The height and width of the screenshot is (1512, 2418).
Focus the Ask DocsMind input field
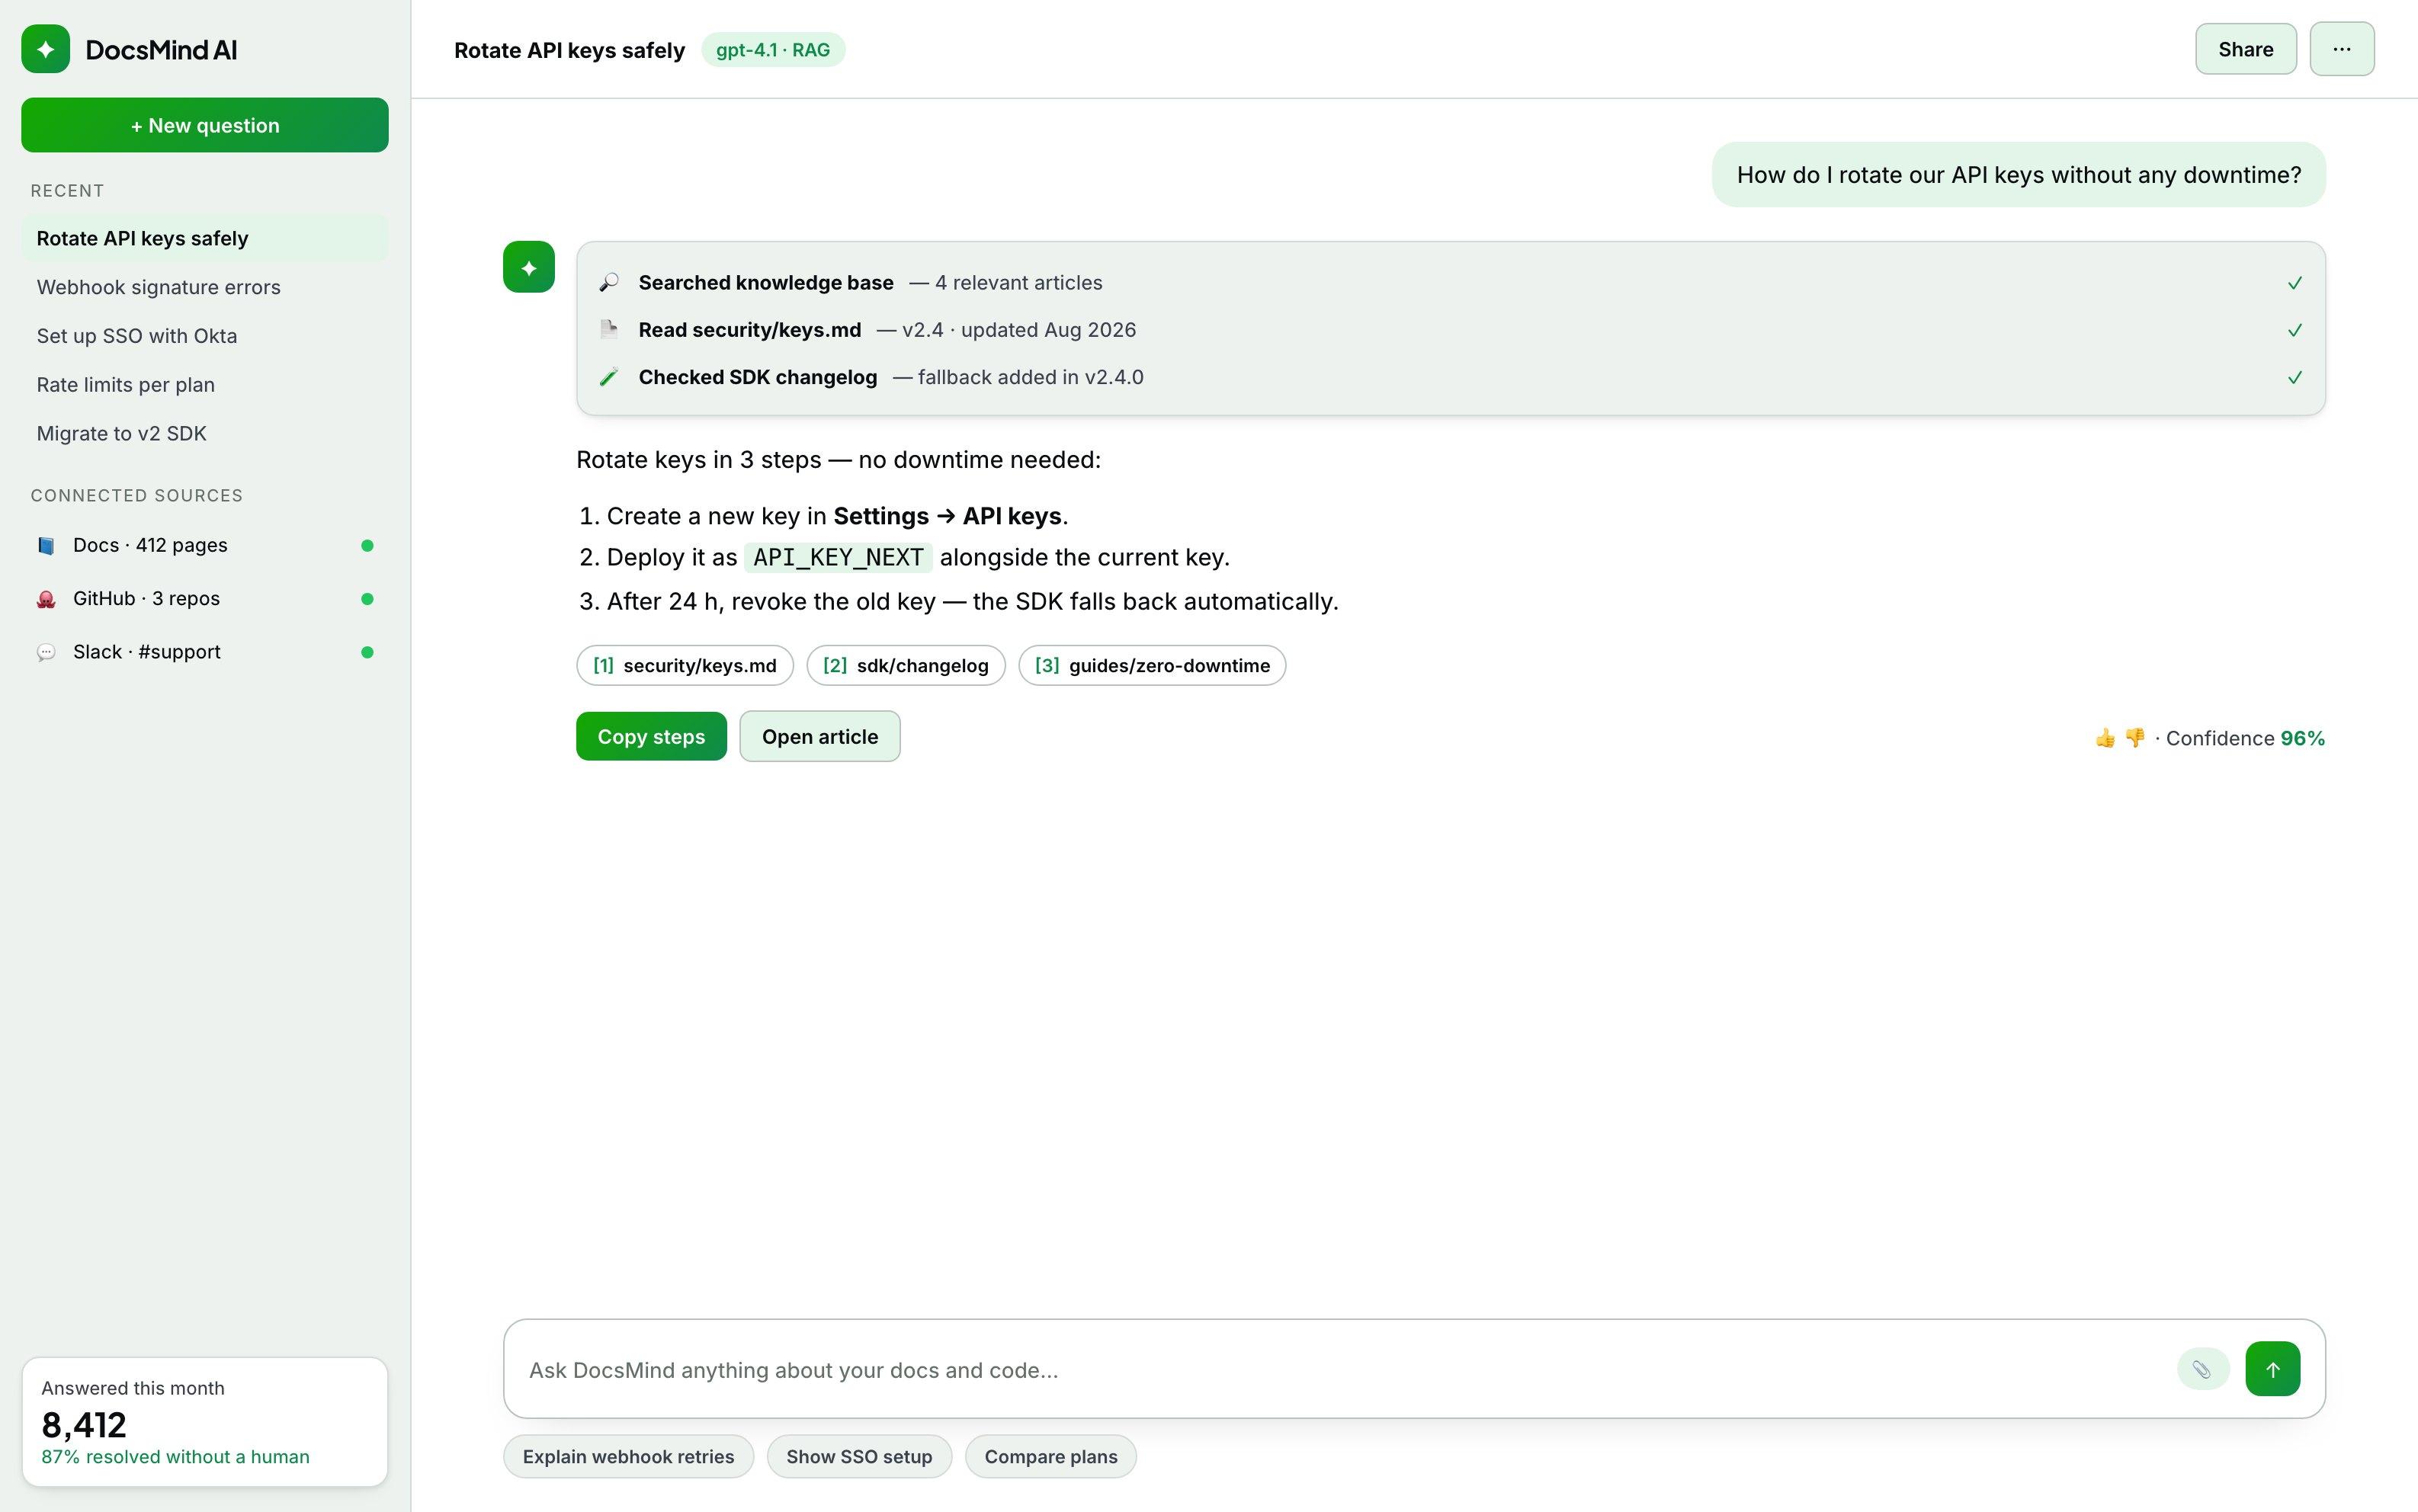(x=1340, y=1369)
